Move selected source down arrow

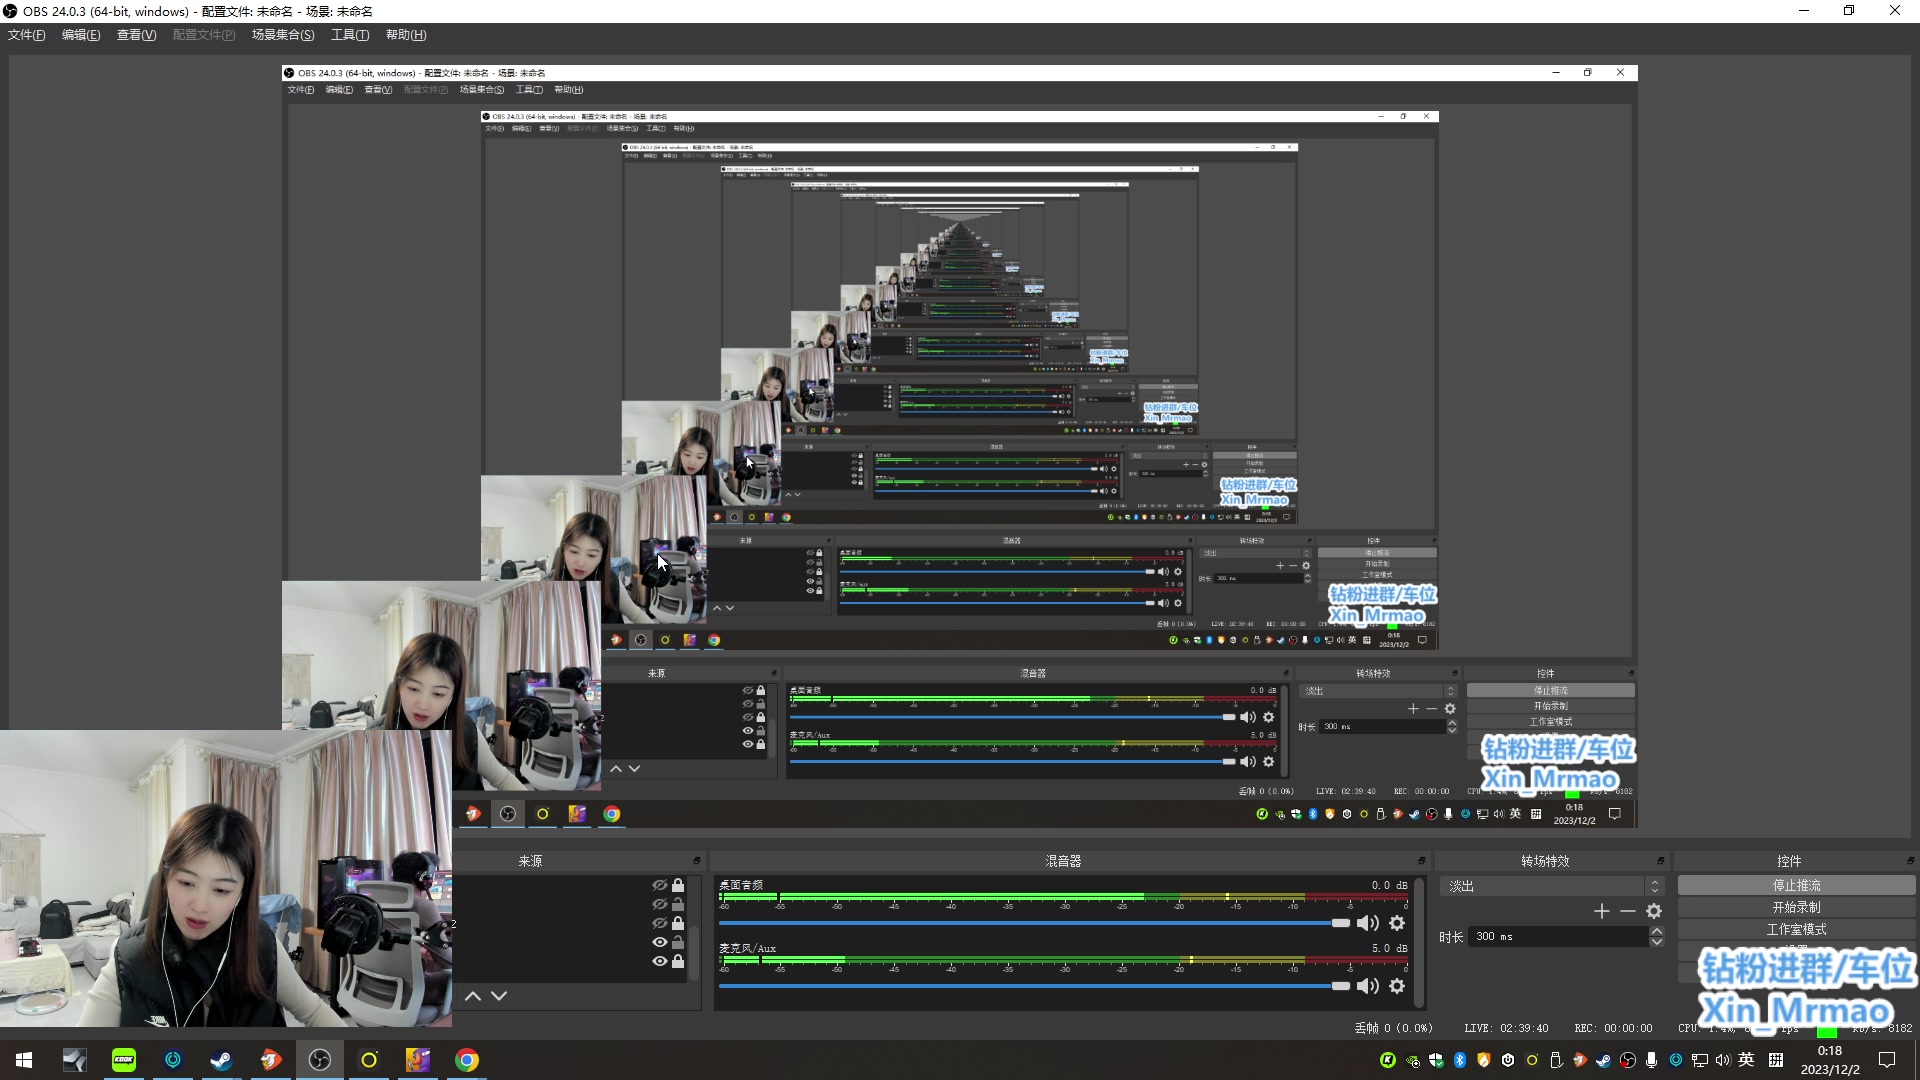click(x=499, y=996)
